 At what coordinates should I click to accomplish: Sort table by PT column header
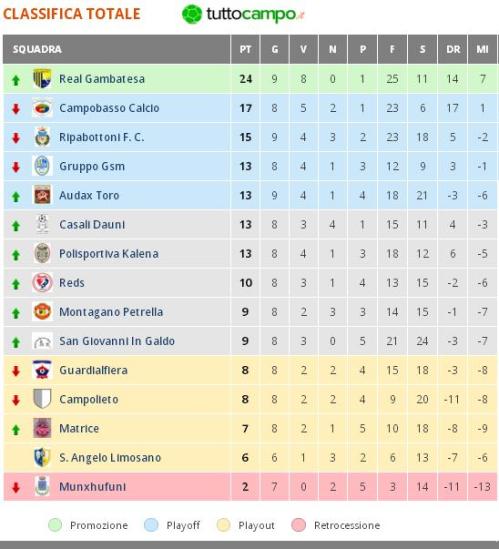pyautogui.click(x=245, y=49)
